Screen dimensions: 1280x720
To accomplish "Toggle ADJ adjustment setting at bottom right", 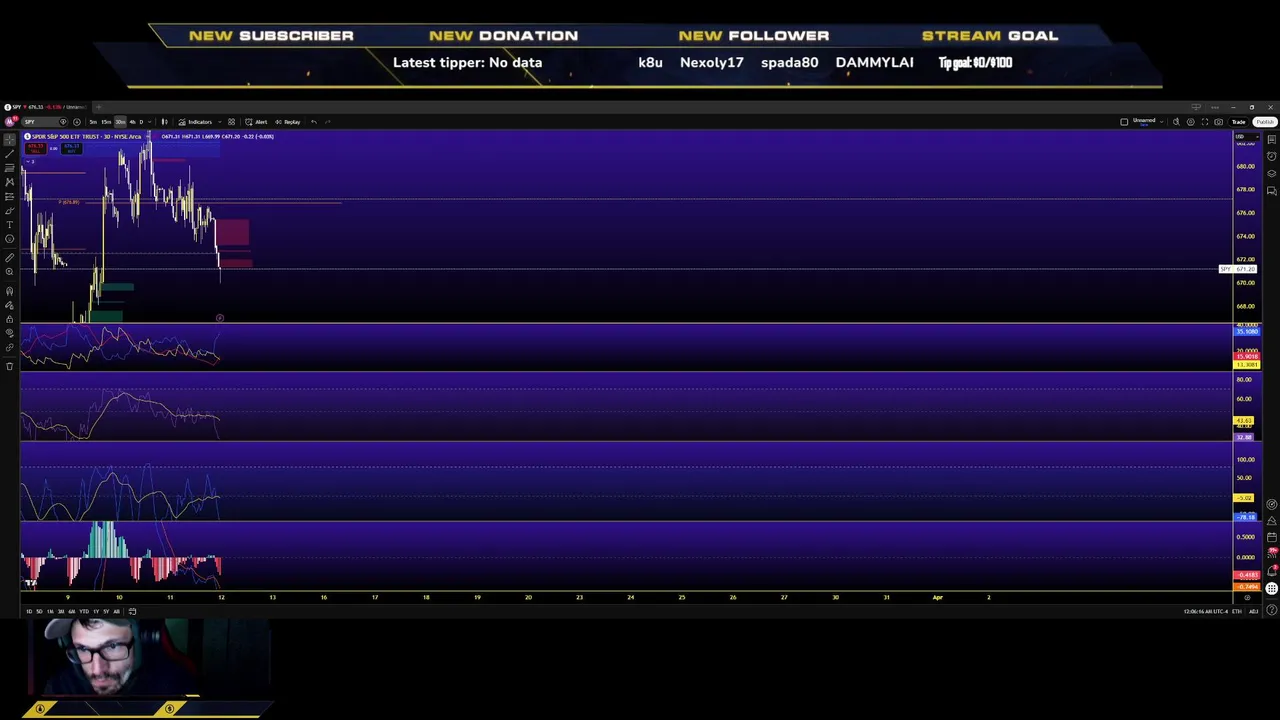I will (x=1254, y=611).
